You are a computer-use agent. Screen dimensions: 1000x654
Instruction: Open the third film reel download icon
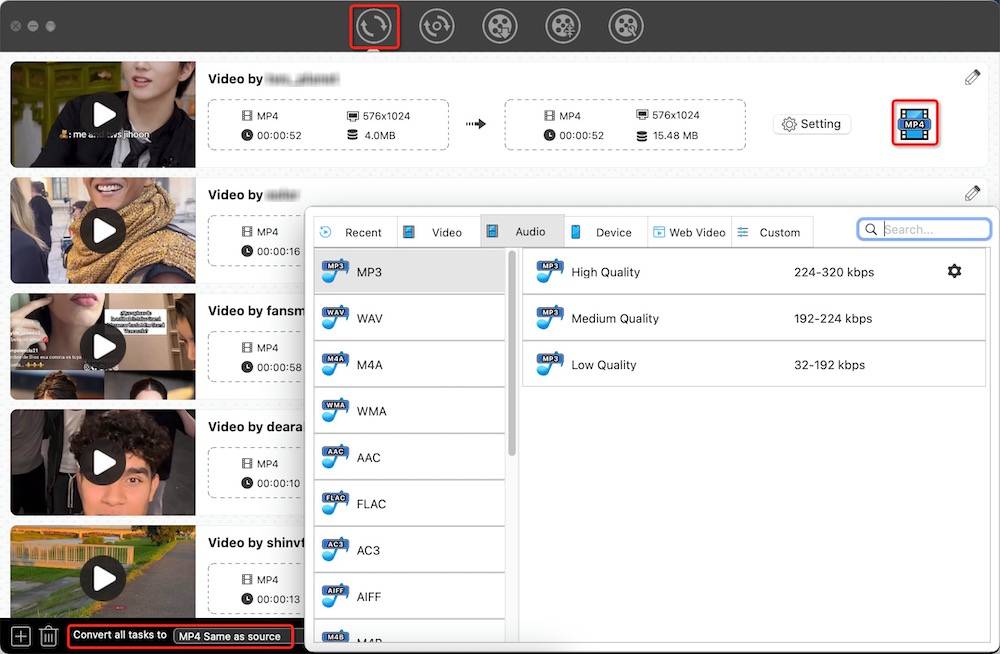[x=500, y=26]
